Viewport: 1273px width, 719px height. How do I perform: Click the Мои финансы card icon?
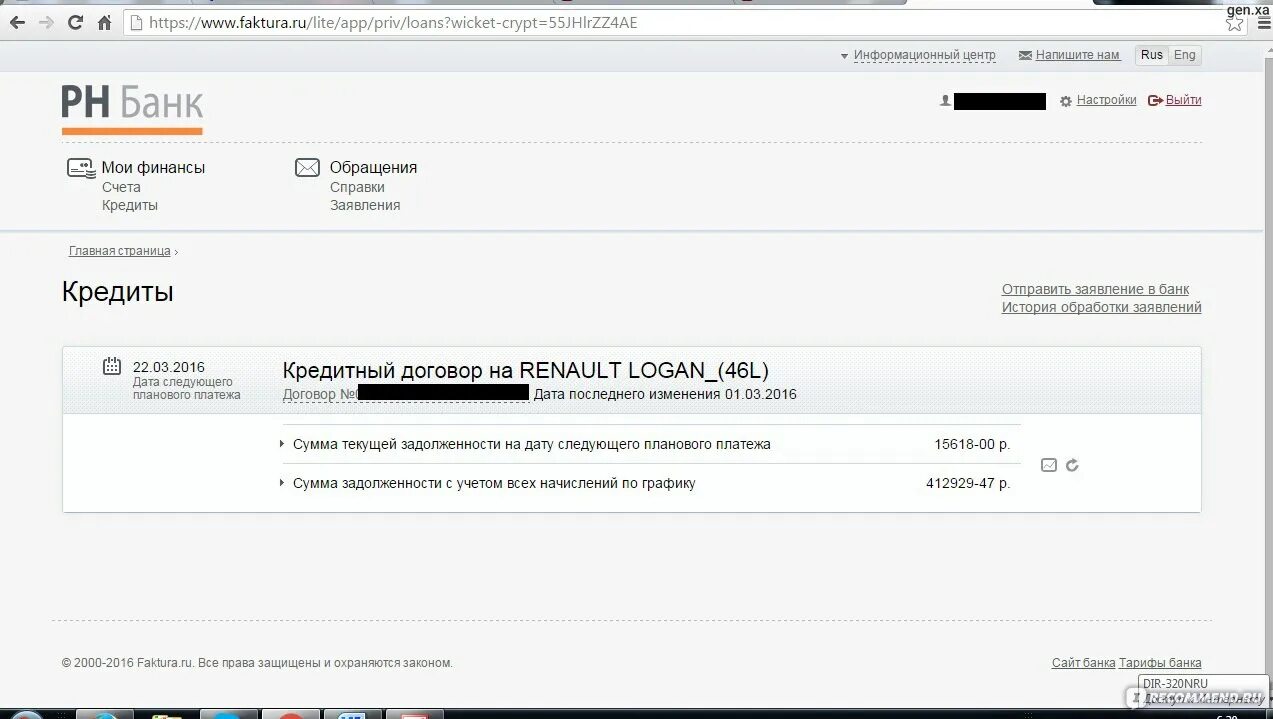pyautogui.click(x=81, y=168)
